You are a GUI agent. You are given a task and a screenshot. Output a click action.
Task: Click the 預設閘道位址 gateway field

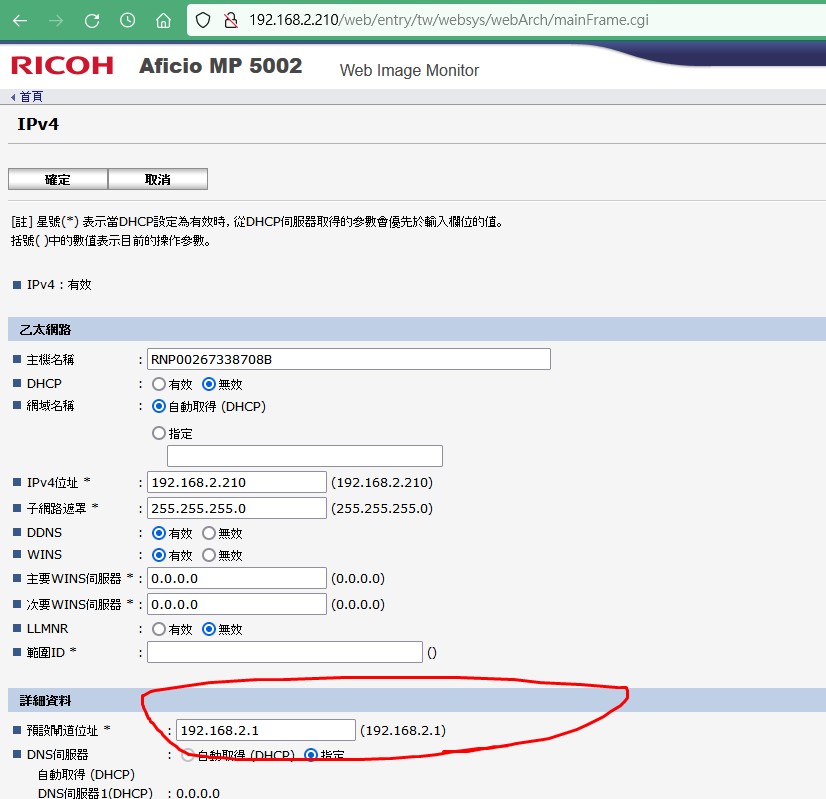(x=266, y=730)
